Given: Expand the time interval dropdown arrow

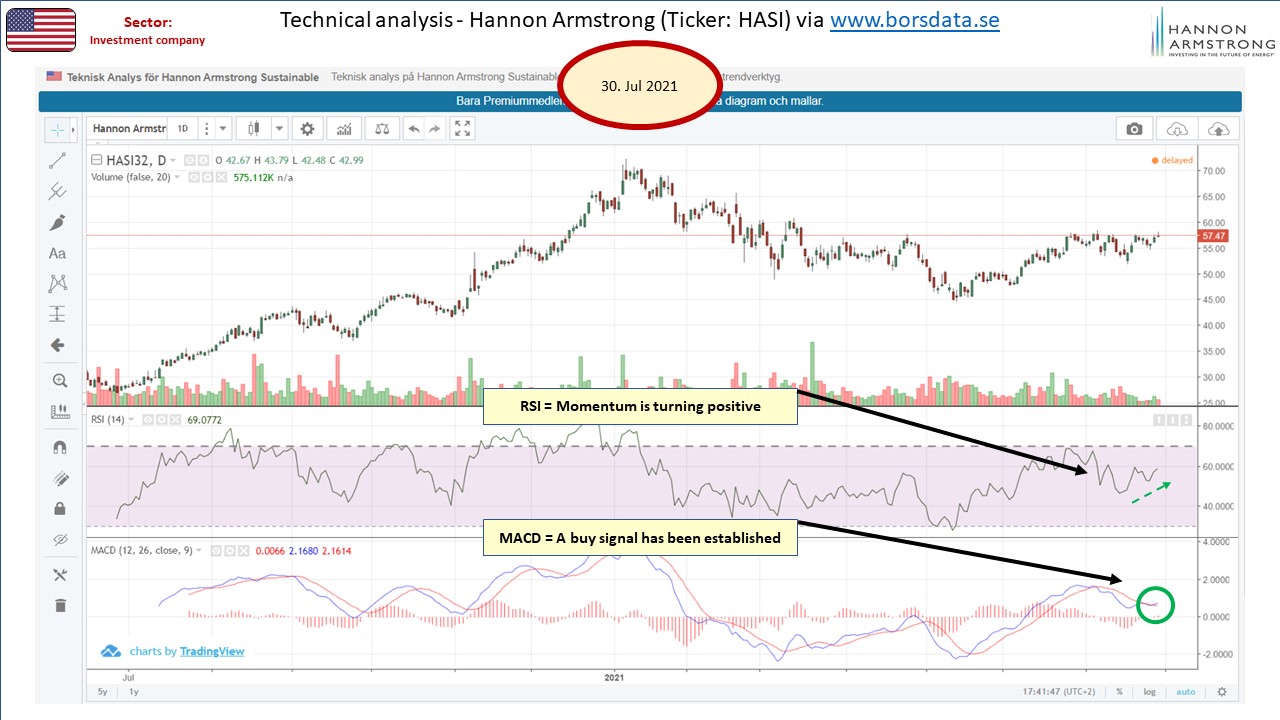Looking at the screenshot, I should [x=223, y=129].
